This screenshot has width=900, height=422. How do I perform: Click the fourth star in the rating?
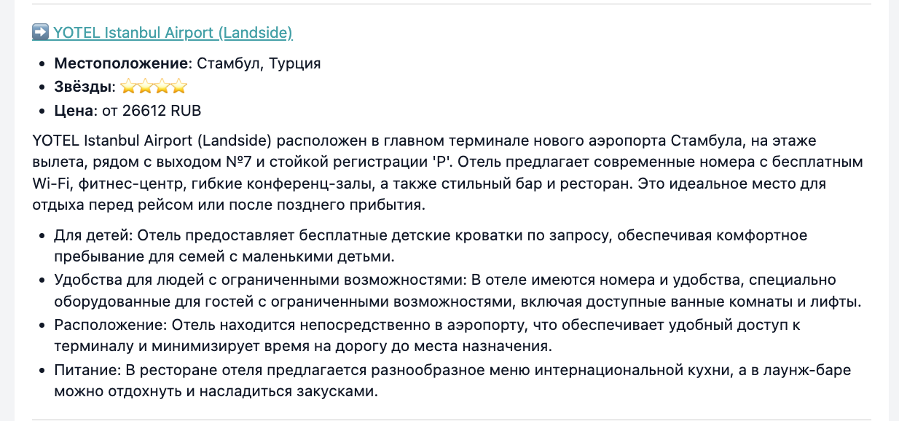pyautogui.click(x=179, y=87)
